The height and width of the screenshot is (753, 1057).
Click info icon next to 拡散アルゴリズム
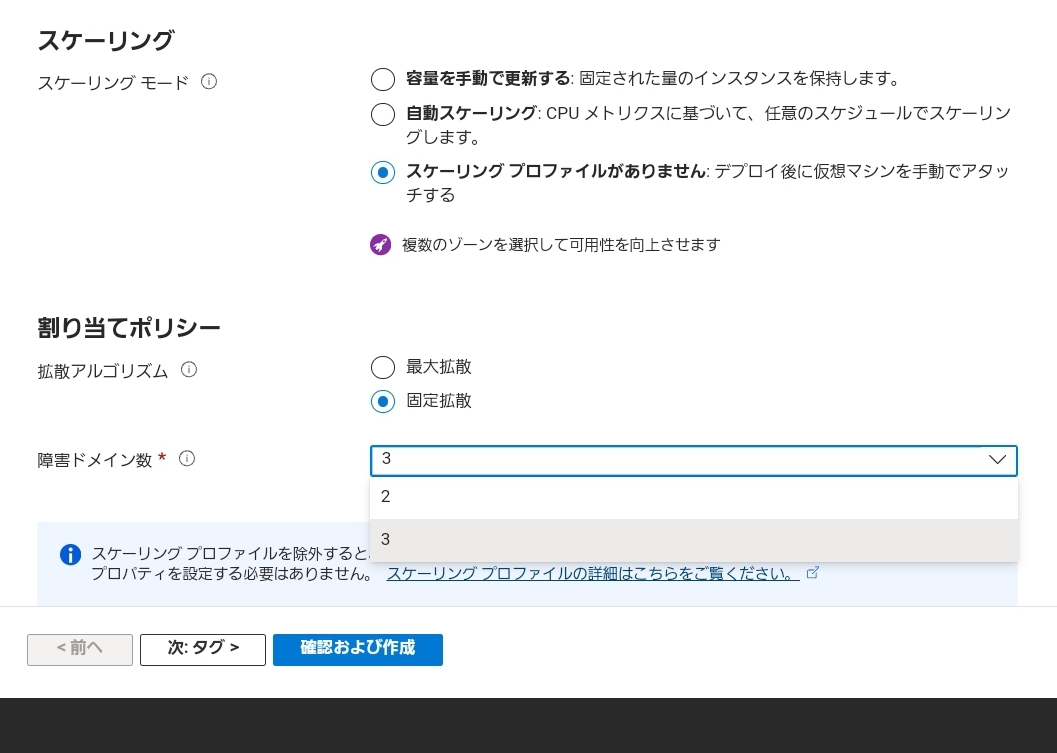pyautogui.click(x=189, y=370)
